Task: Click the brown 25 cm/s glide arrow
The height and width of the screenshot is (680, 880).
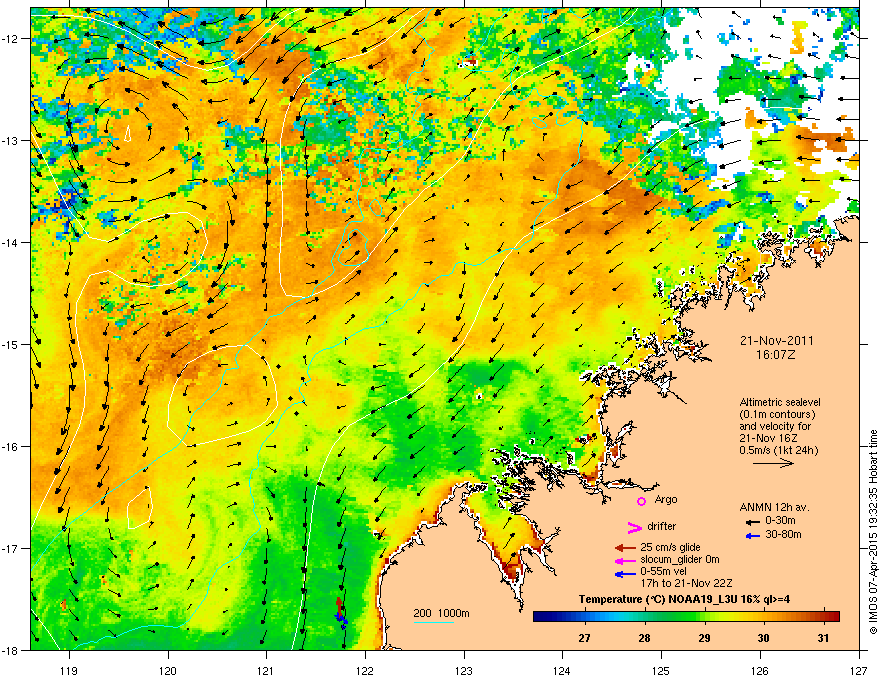Action: [x=625, y=548]
